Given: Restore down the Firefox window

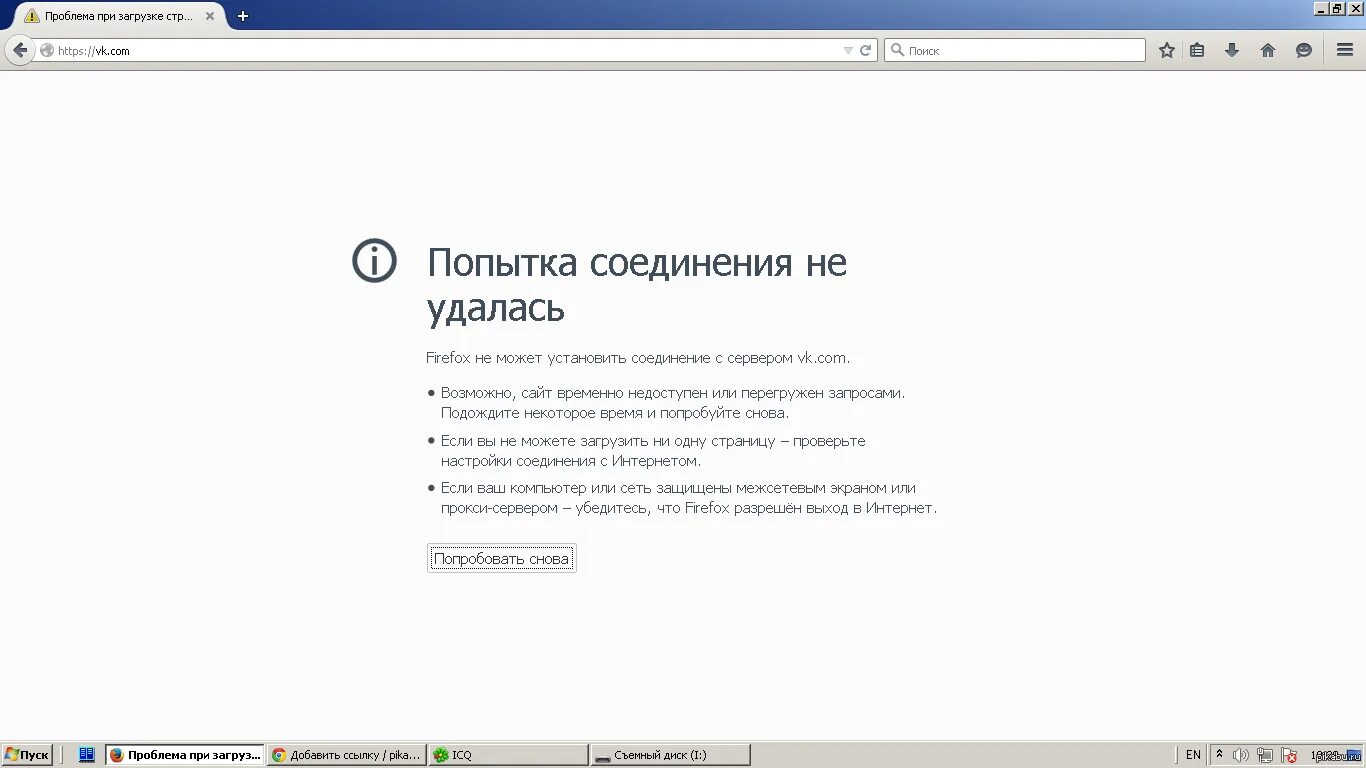Looking at the screenshot, I should coord(1337,8).
